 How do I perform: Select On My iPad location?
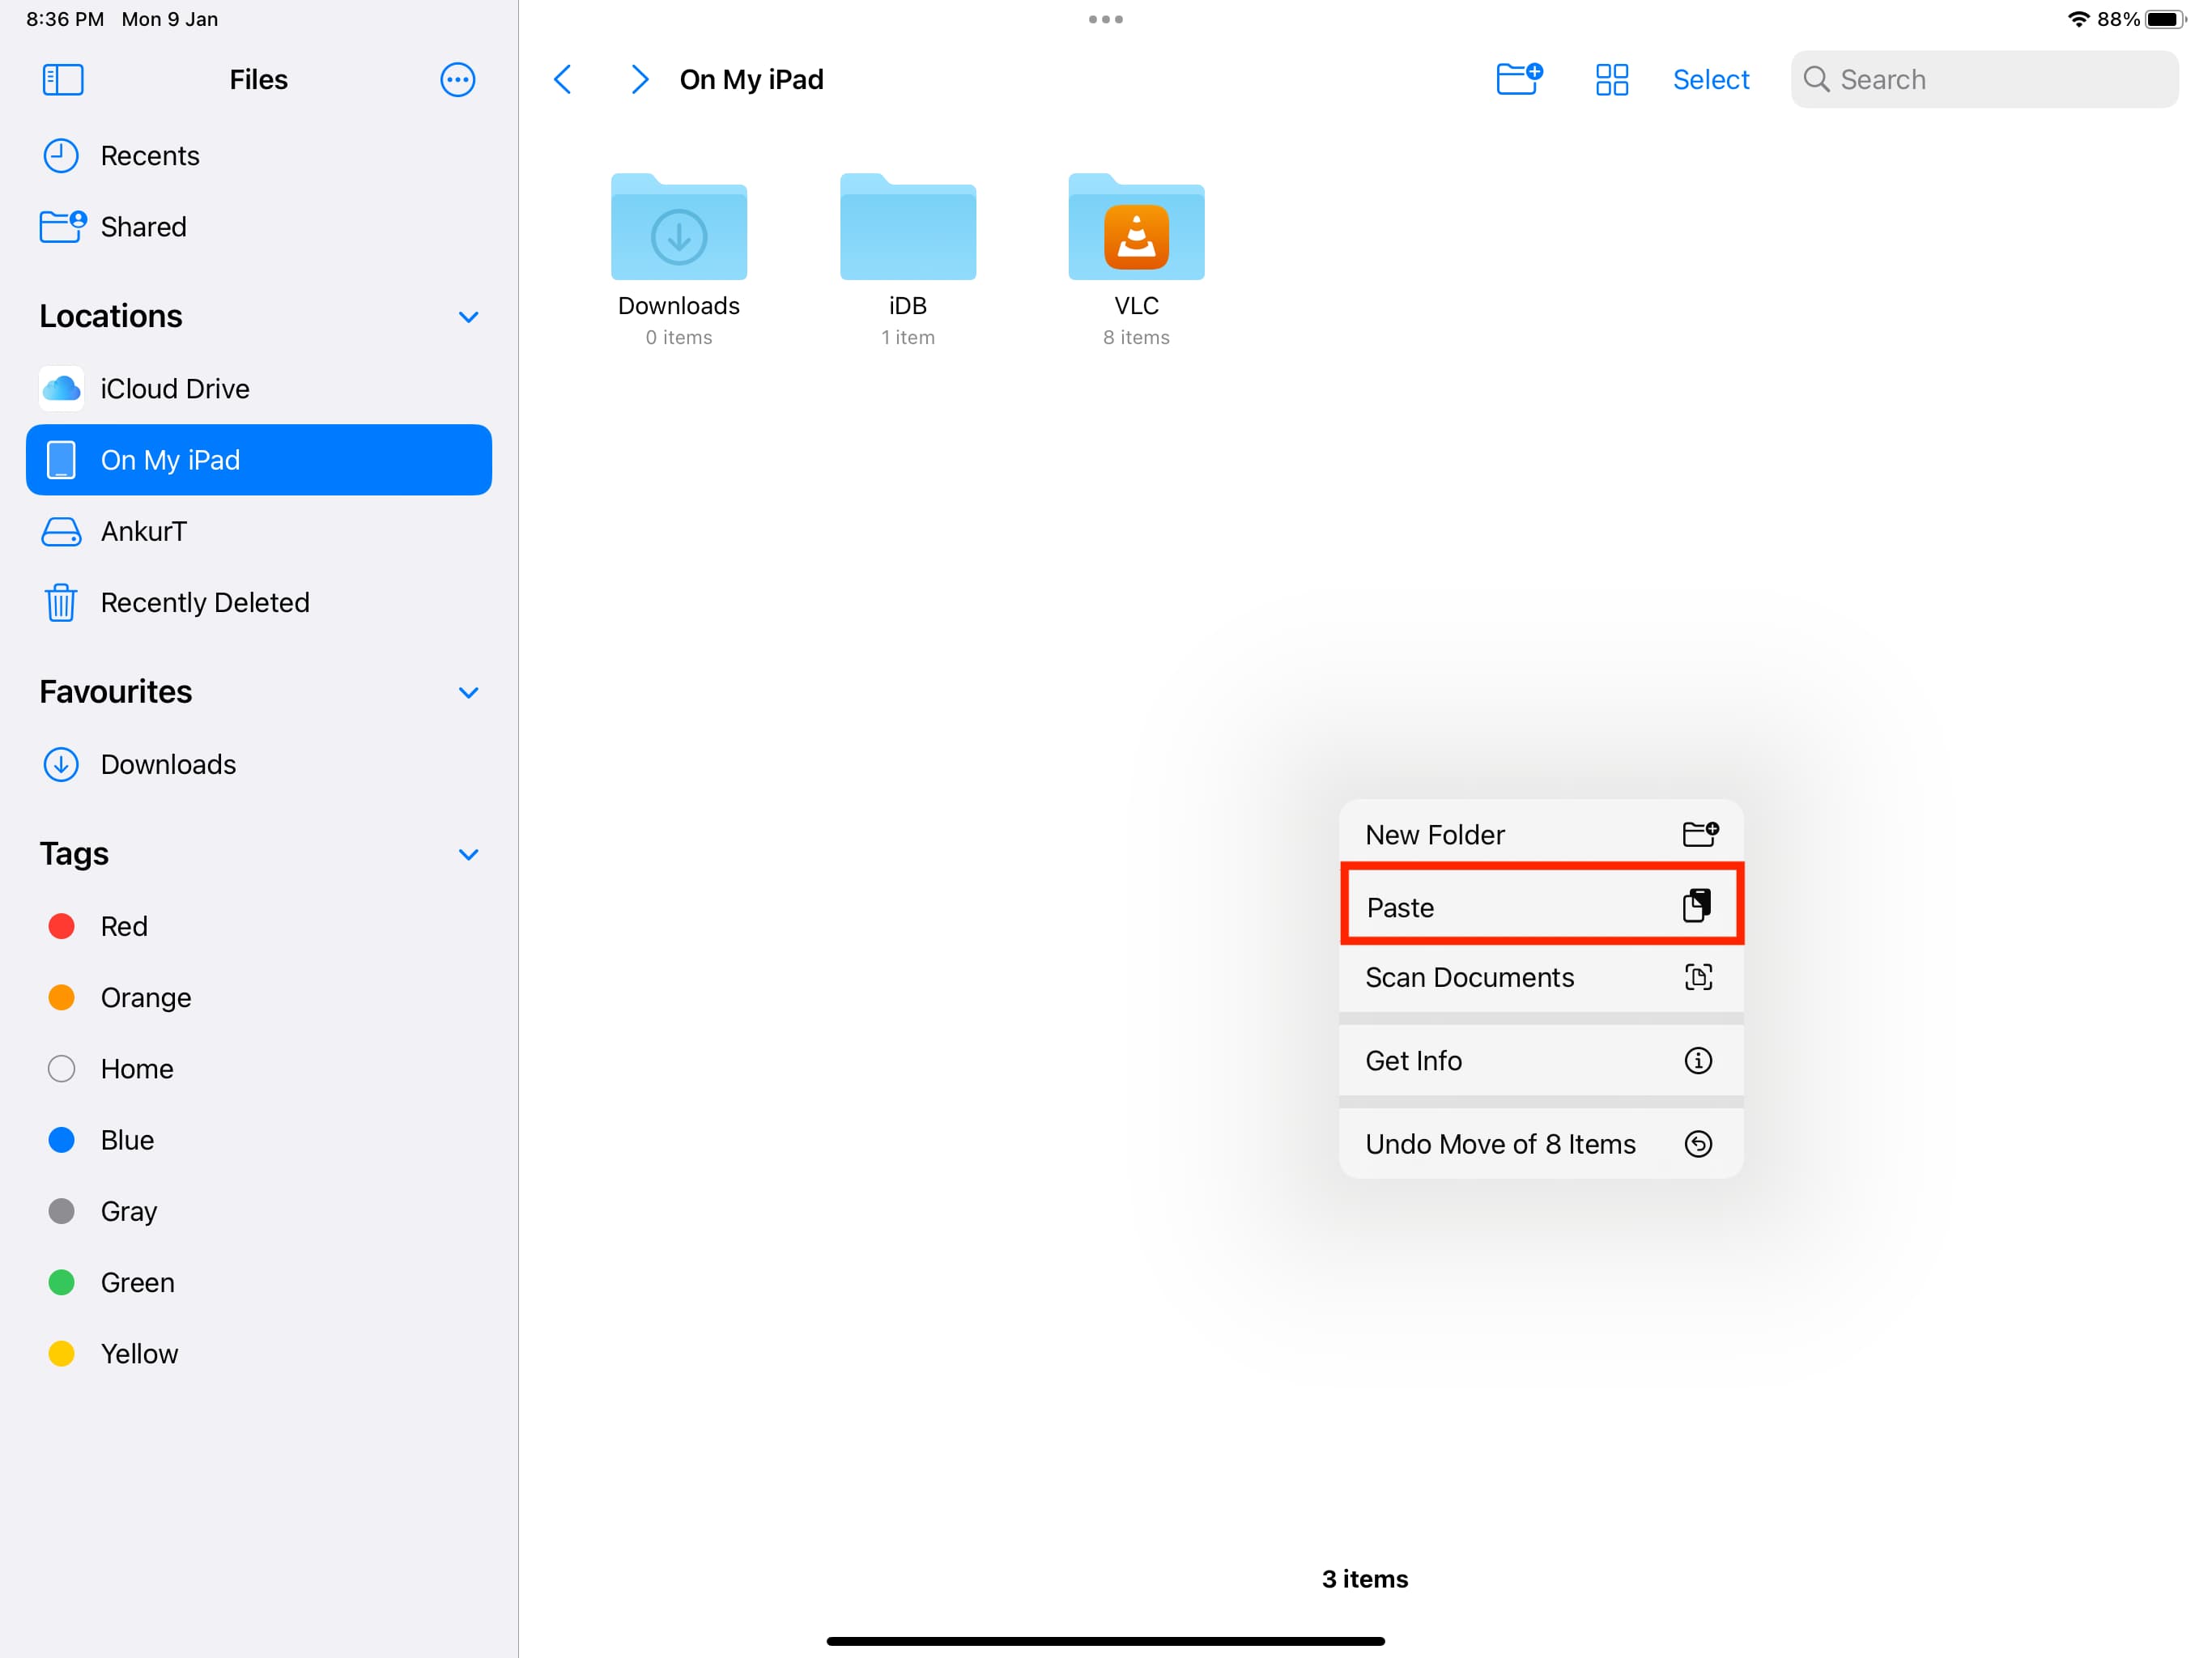[x=258, y=460]
